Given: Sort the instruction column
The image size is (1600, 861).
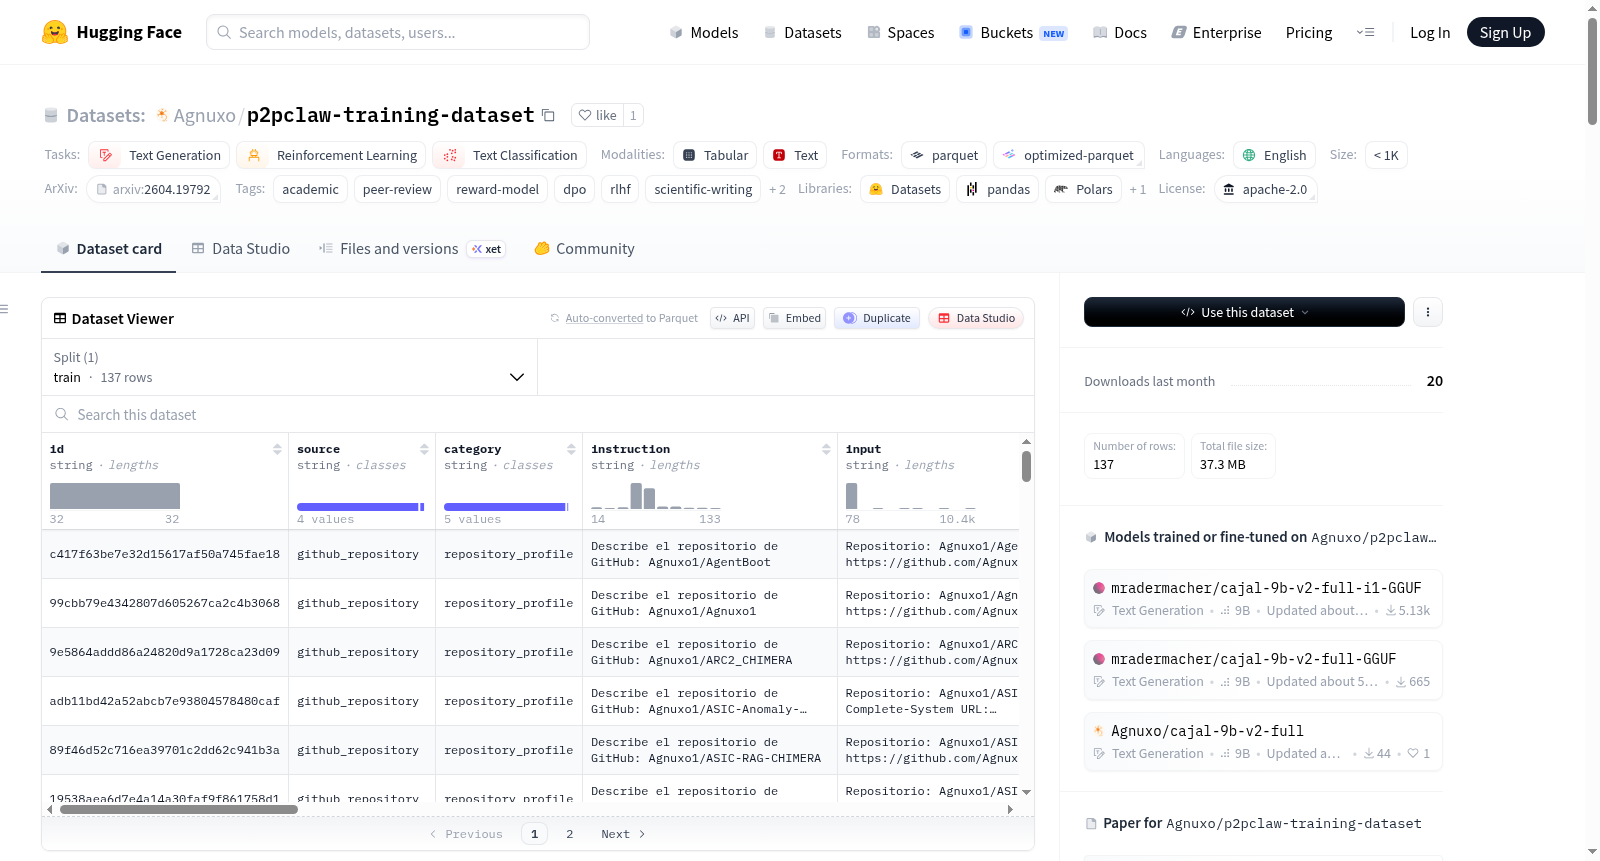Looking at the screenshot, I should pyautogui.click(x=826, y=449).
